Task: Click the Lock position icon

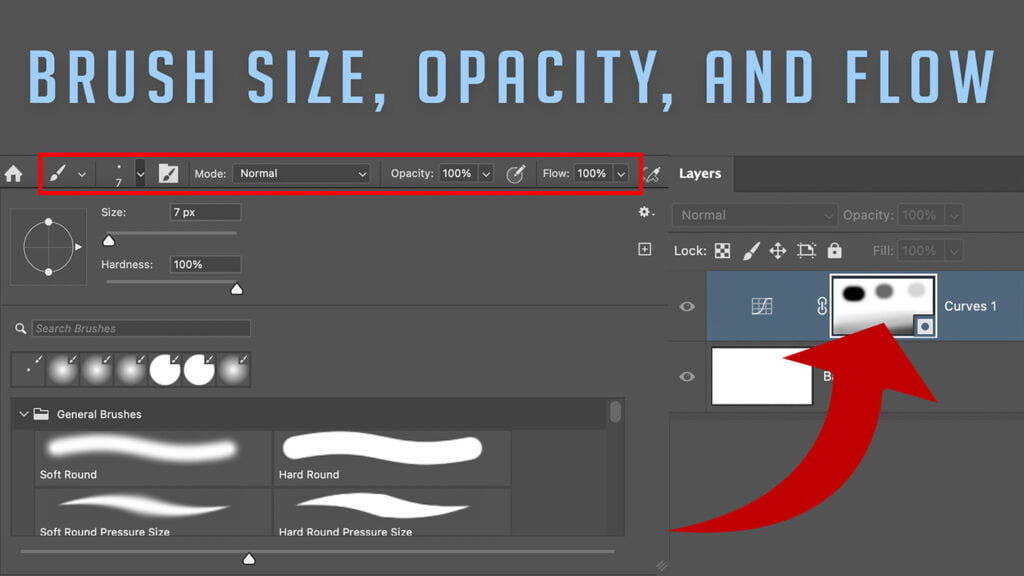Action: click(x=778, y=251)
